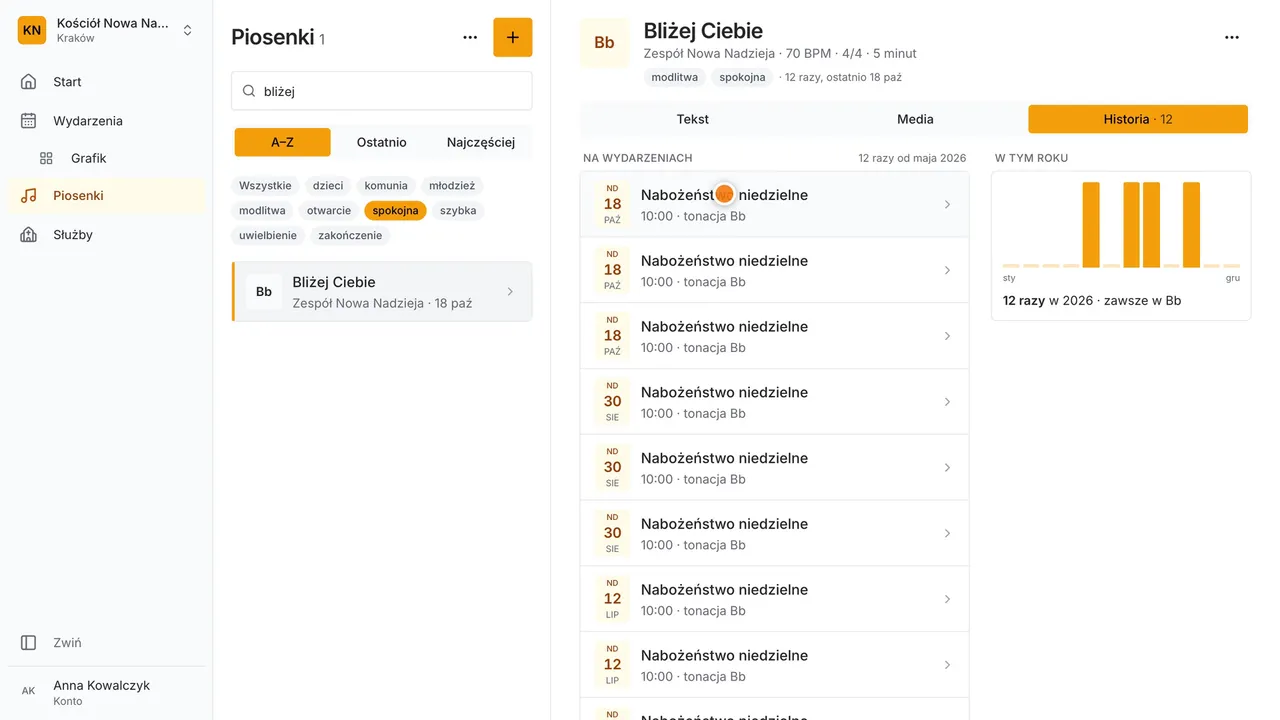Toggle the otwarcie tag filter

pyautogui.click(x=329, y=211)
